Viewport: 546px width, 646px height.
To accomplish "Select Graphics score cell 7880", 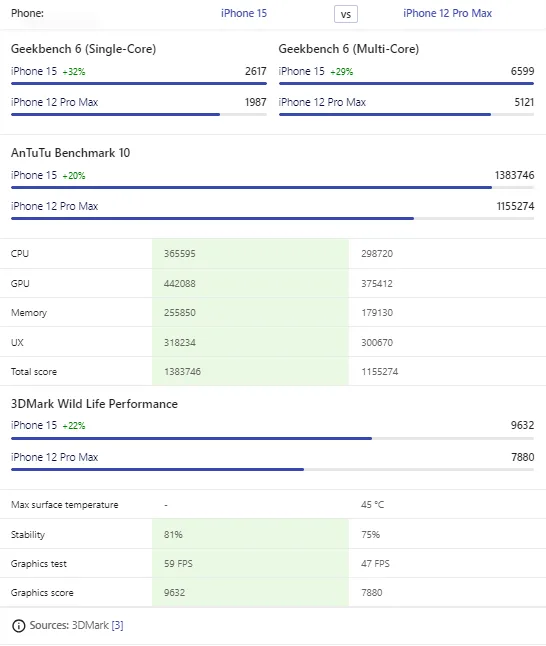I will [372, 592].
